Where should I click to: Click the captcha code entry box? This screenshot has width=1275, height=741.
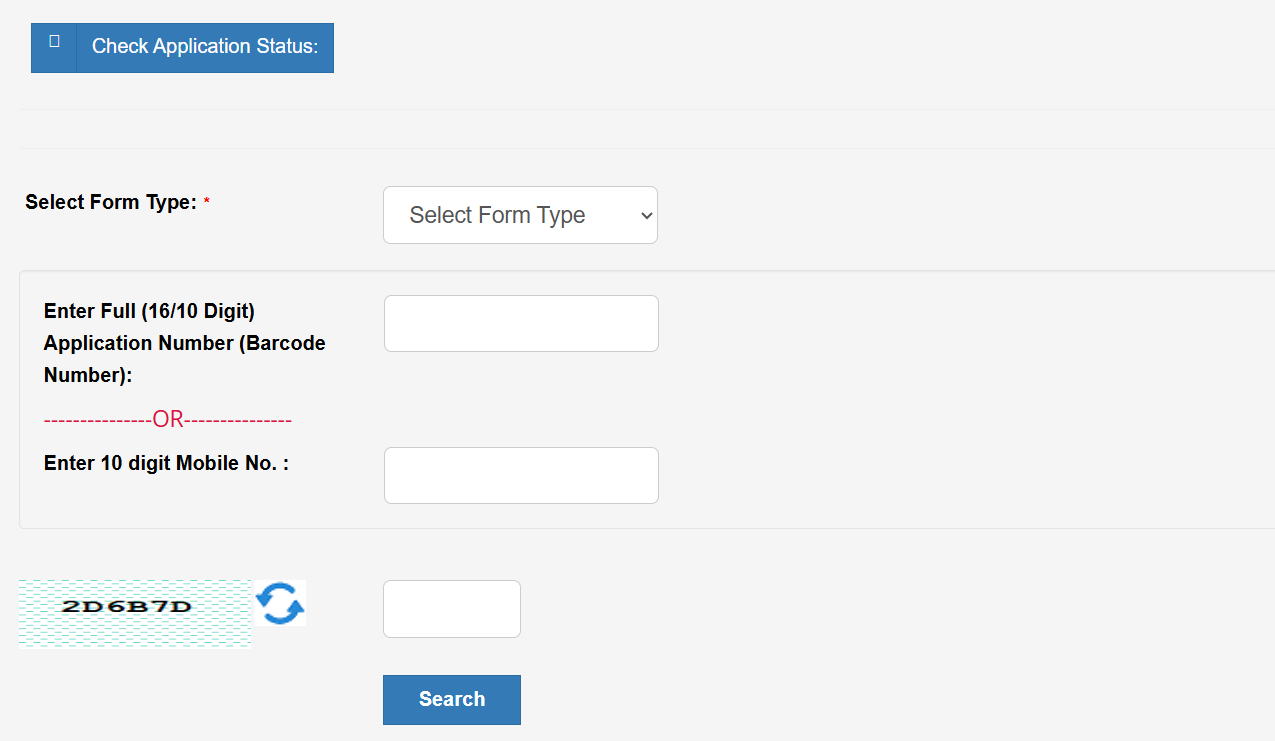point(452,608)
